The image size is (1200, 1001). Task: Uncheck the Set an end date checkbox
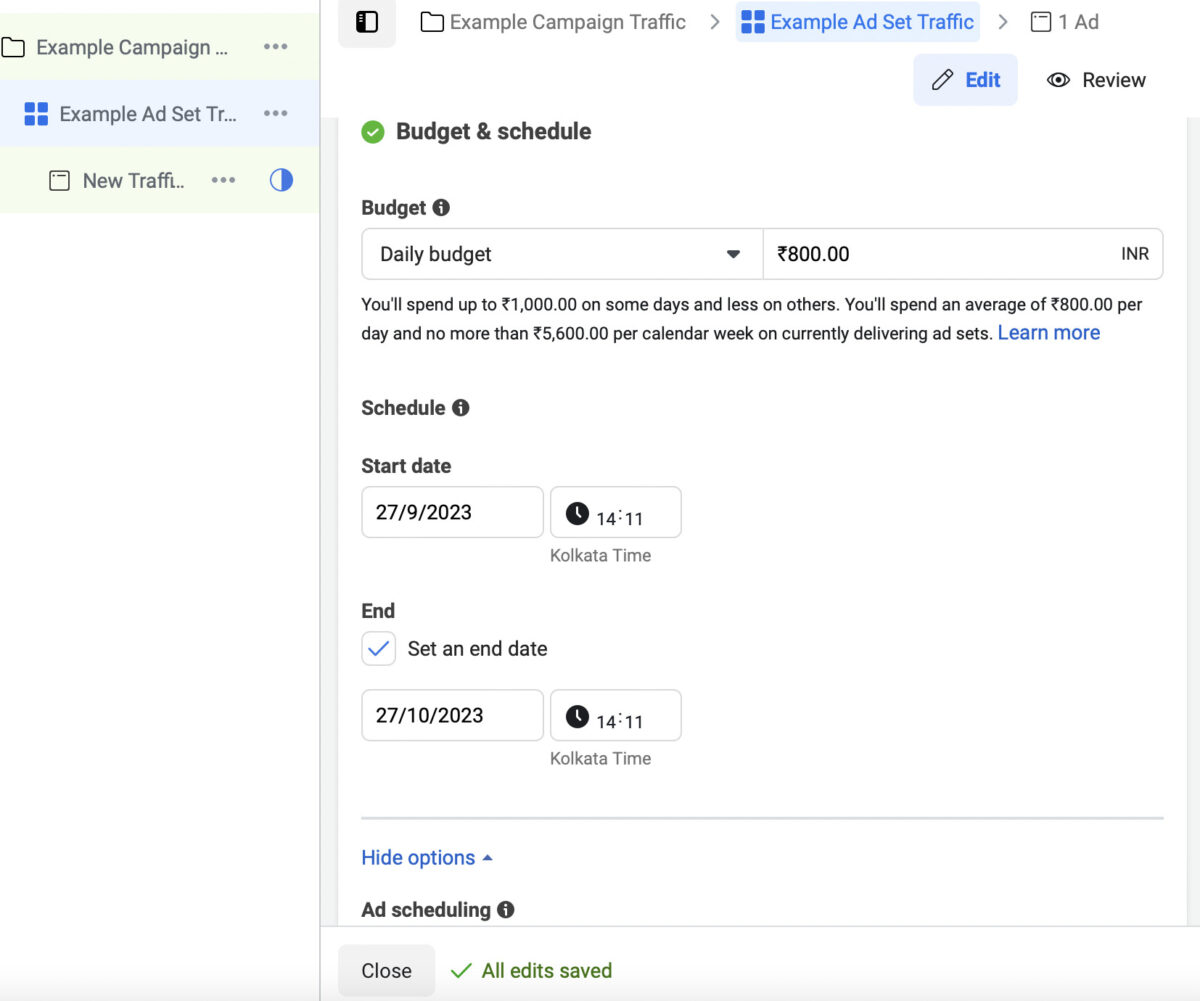coord(378,648)
